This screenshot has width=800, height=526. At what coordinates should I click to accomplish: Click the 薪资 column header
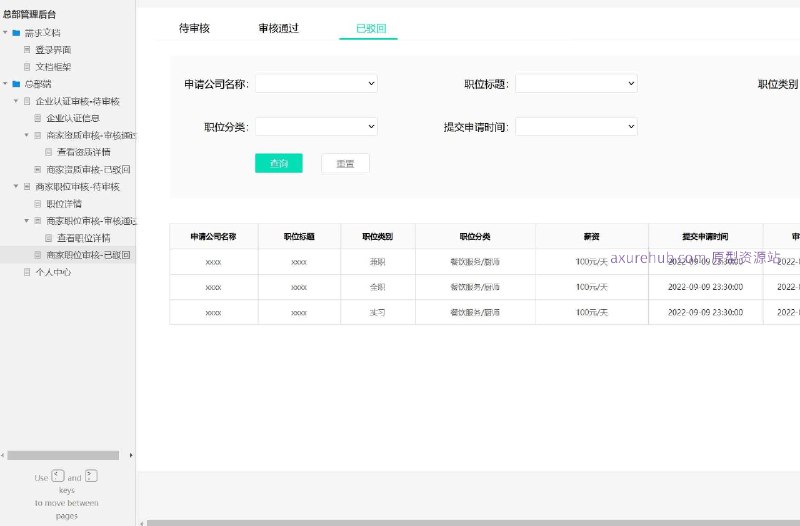(x=592, y=236)
